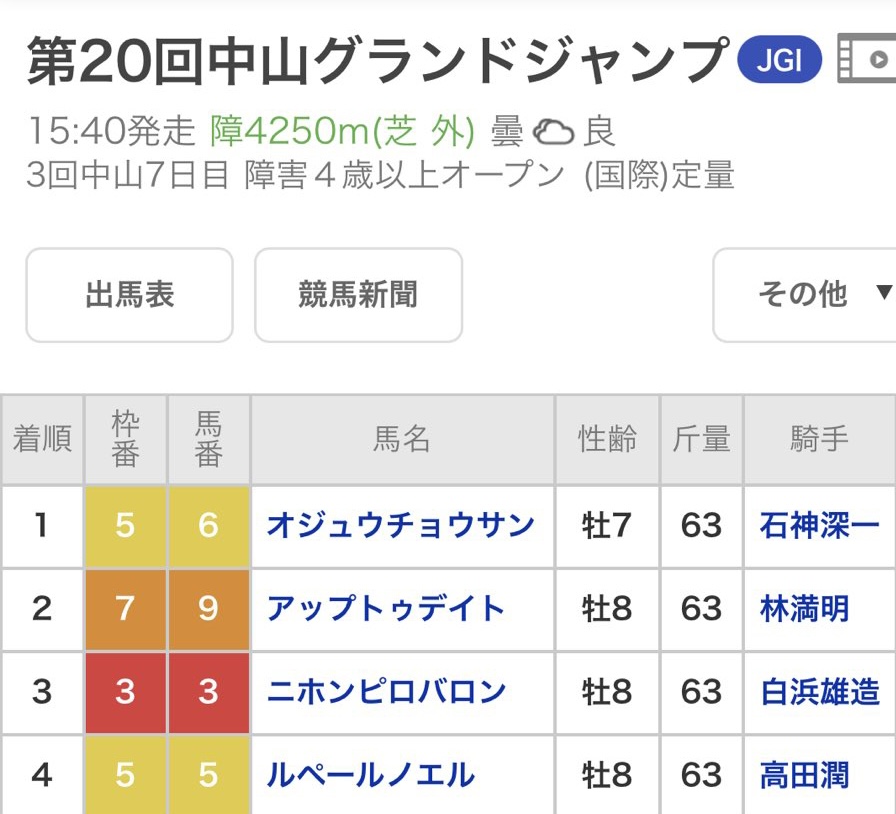The image size is (896, 814).
Task: Open horse オジュウチョウサン's page
Action: click(x=400, y=525)
